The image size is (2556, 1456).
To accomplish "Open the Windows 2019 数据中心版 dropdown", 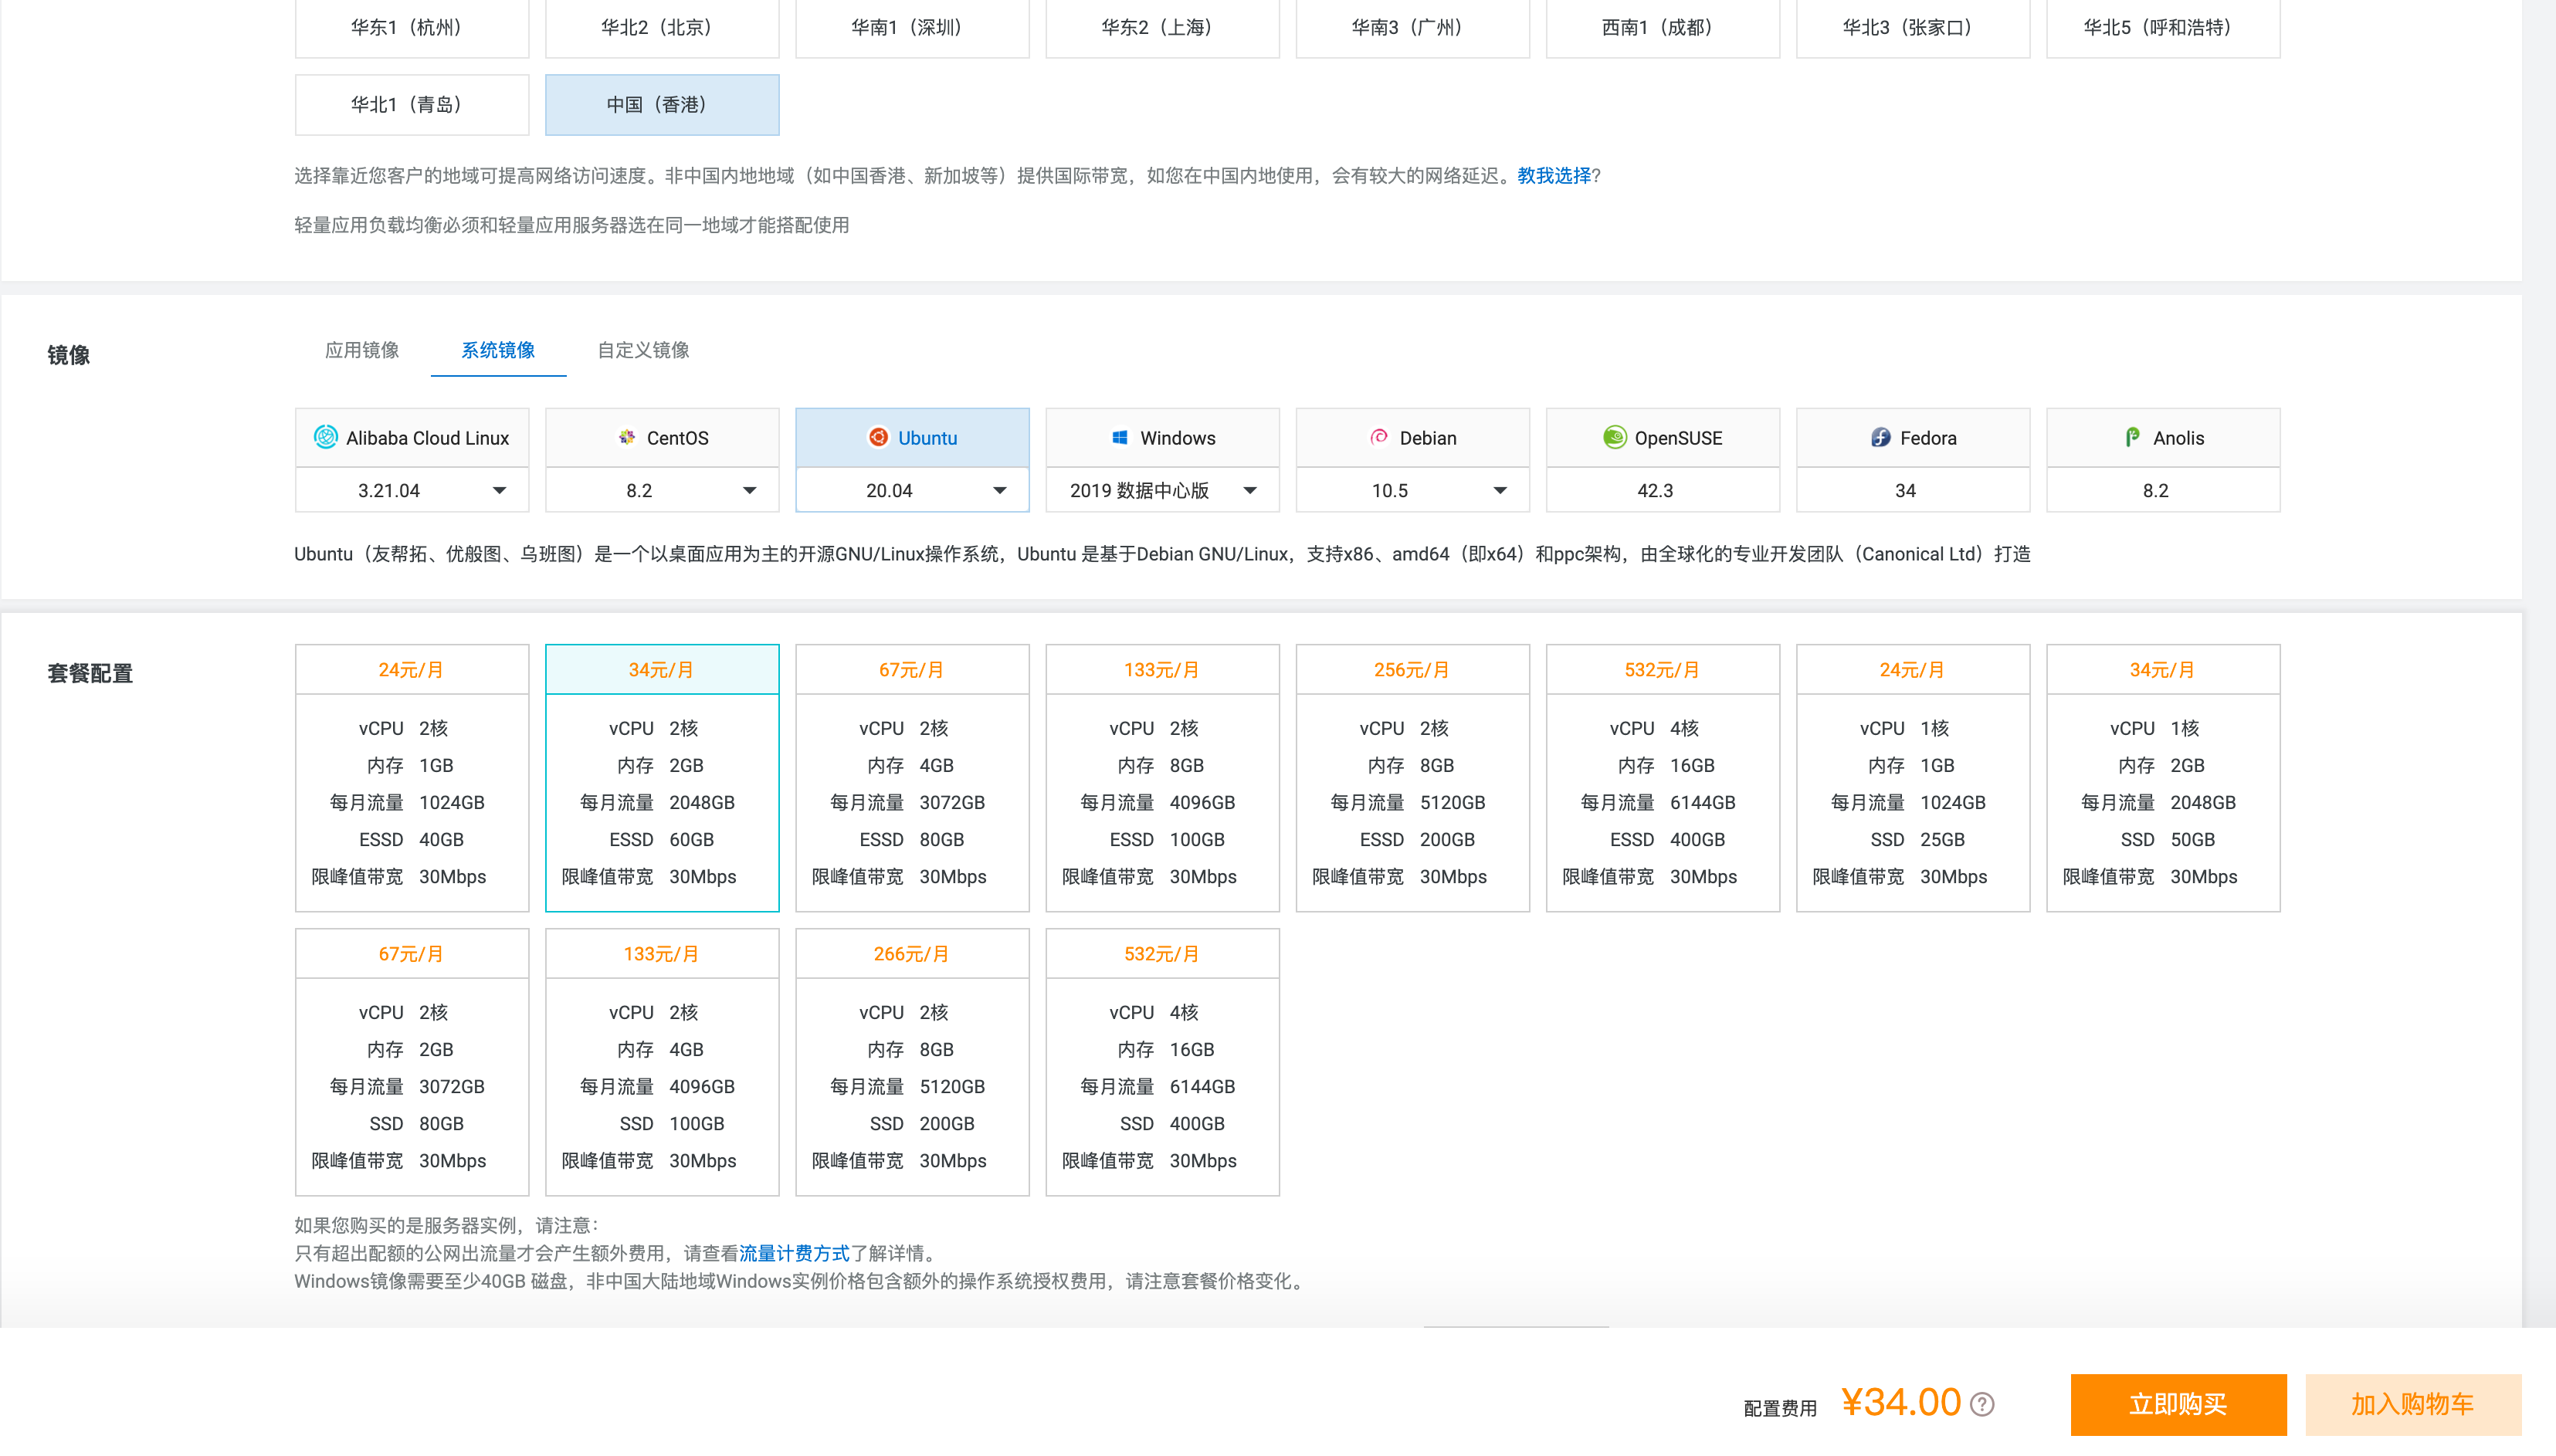I will [x=1162, y=490].
